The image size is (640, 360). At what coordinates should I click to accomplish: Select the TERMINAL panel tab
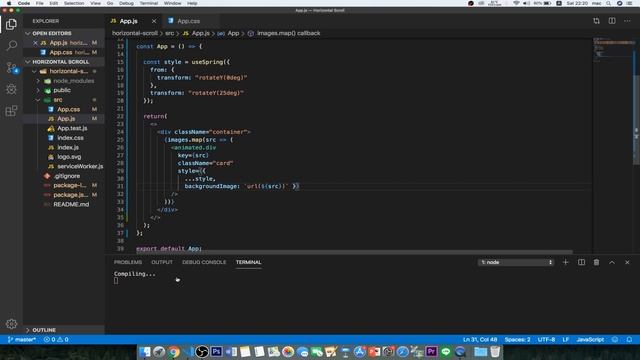(x=248, y=262)
